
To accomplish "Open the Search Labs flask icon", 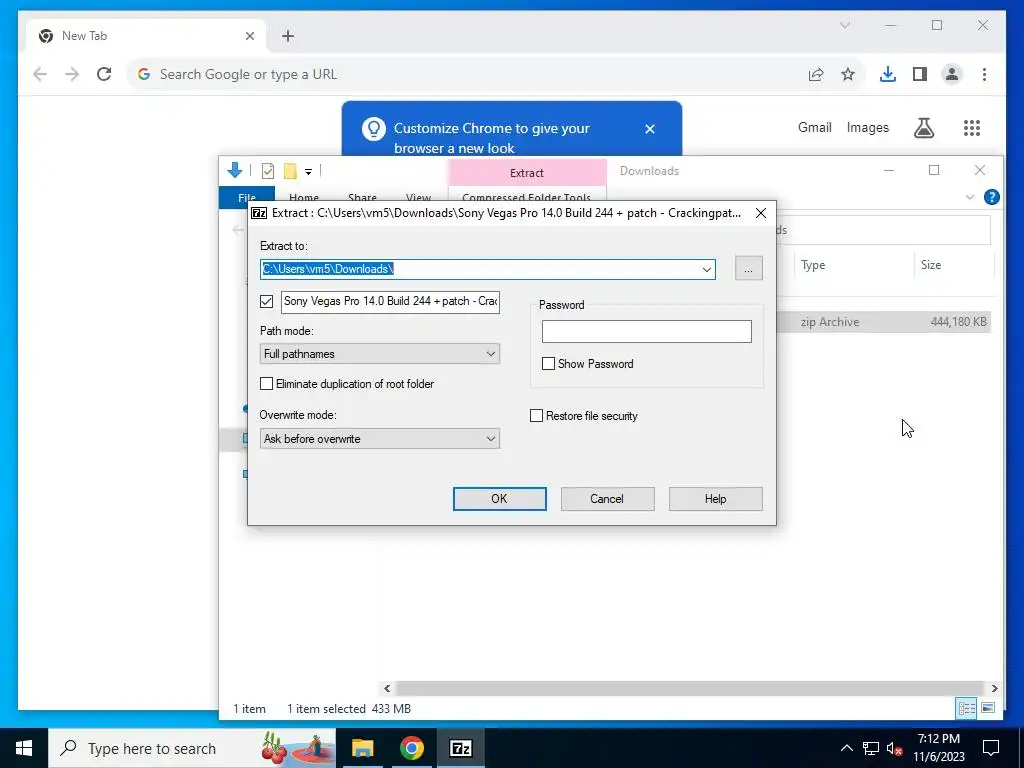I will point(923,128).
